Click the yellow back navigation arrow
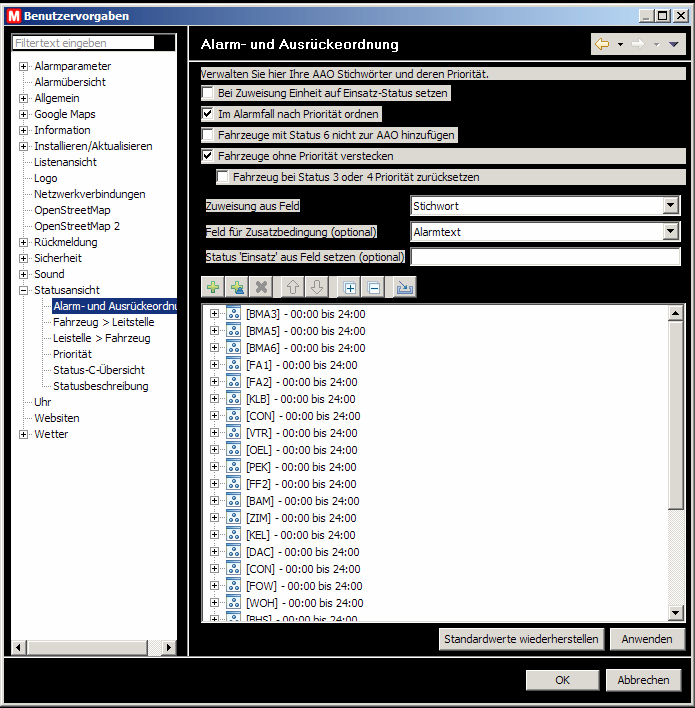 [x=602, y=44]
